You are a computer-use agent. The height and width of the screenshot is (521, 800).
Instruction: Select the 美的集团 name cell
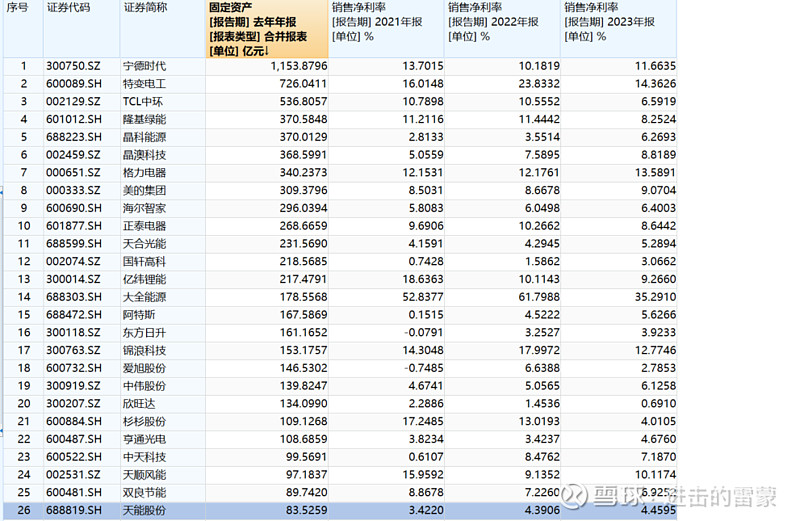(x=144, y=190)
